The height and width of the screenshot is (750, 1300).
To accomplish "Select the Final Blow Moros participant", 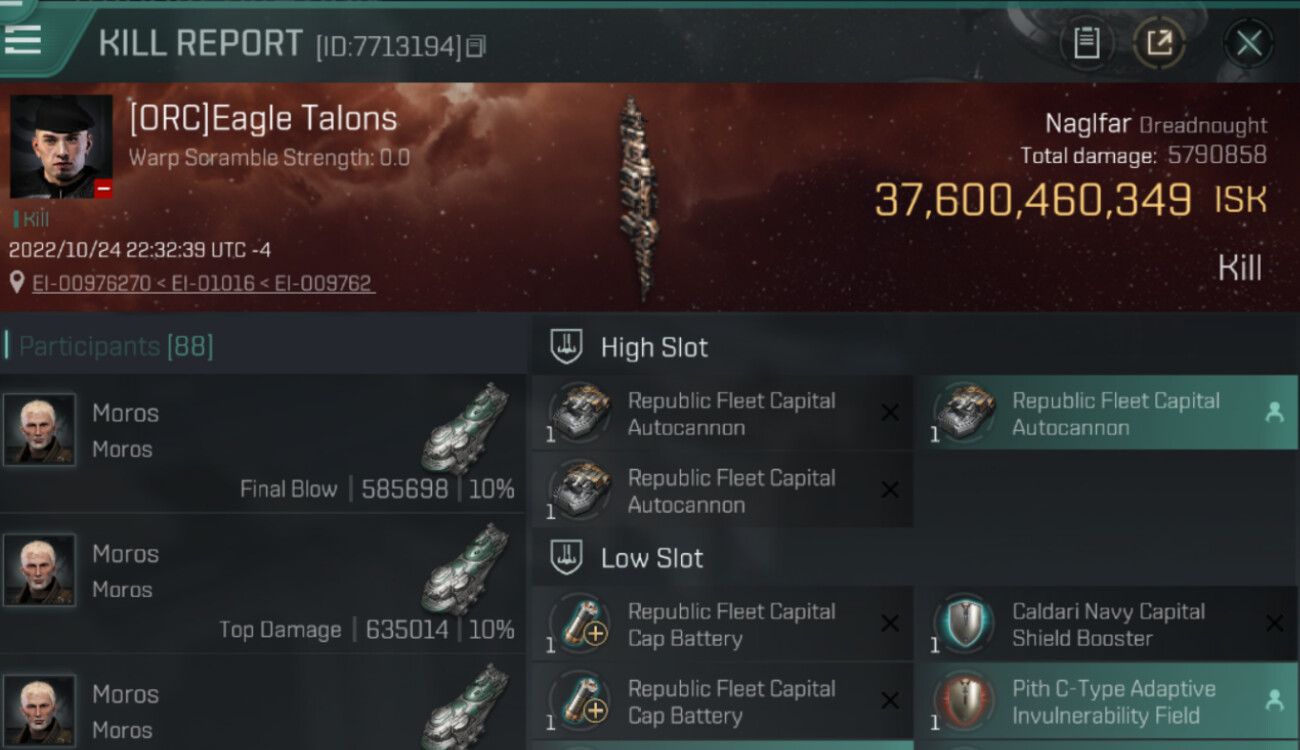I will click(x=262, y=443).
